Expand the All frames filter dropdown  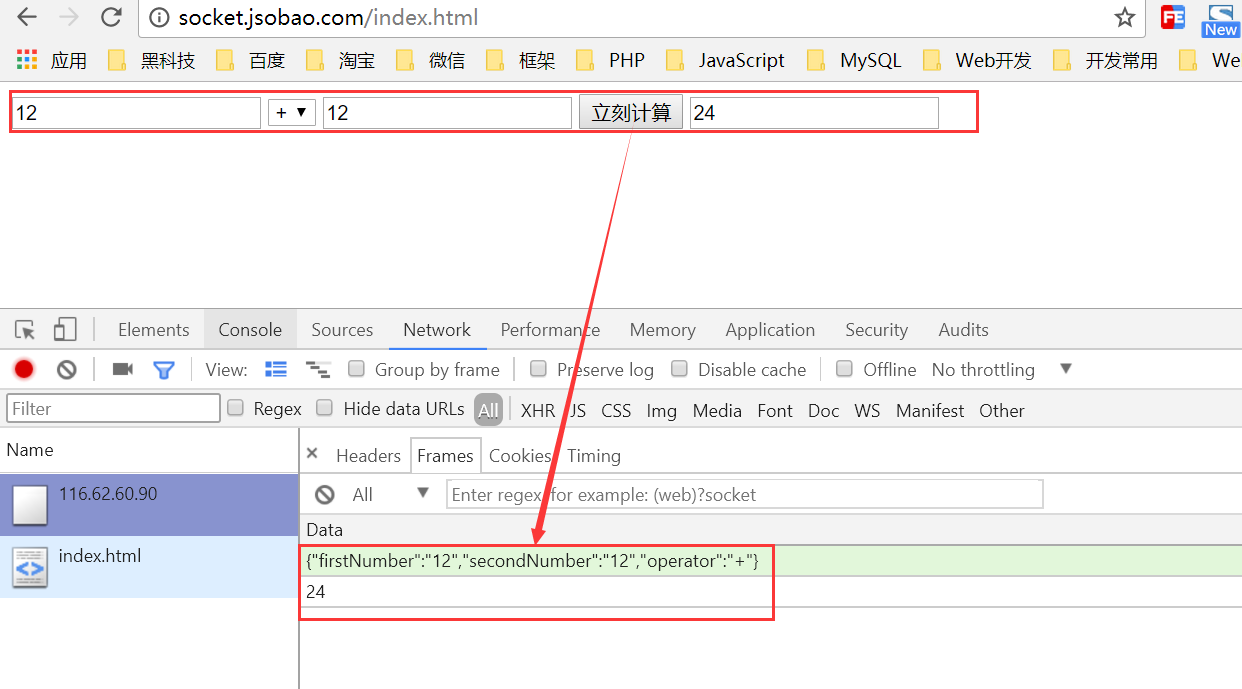point(390,494)
